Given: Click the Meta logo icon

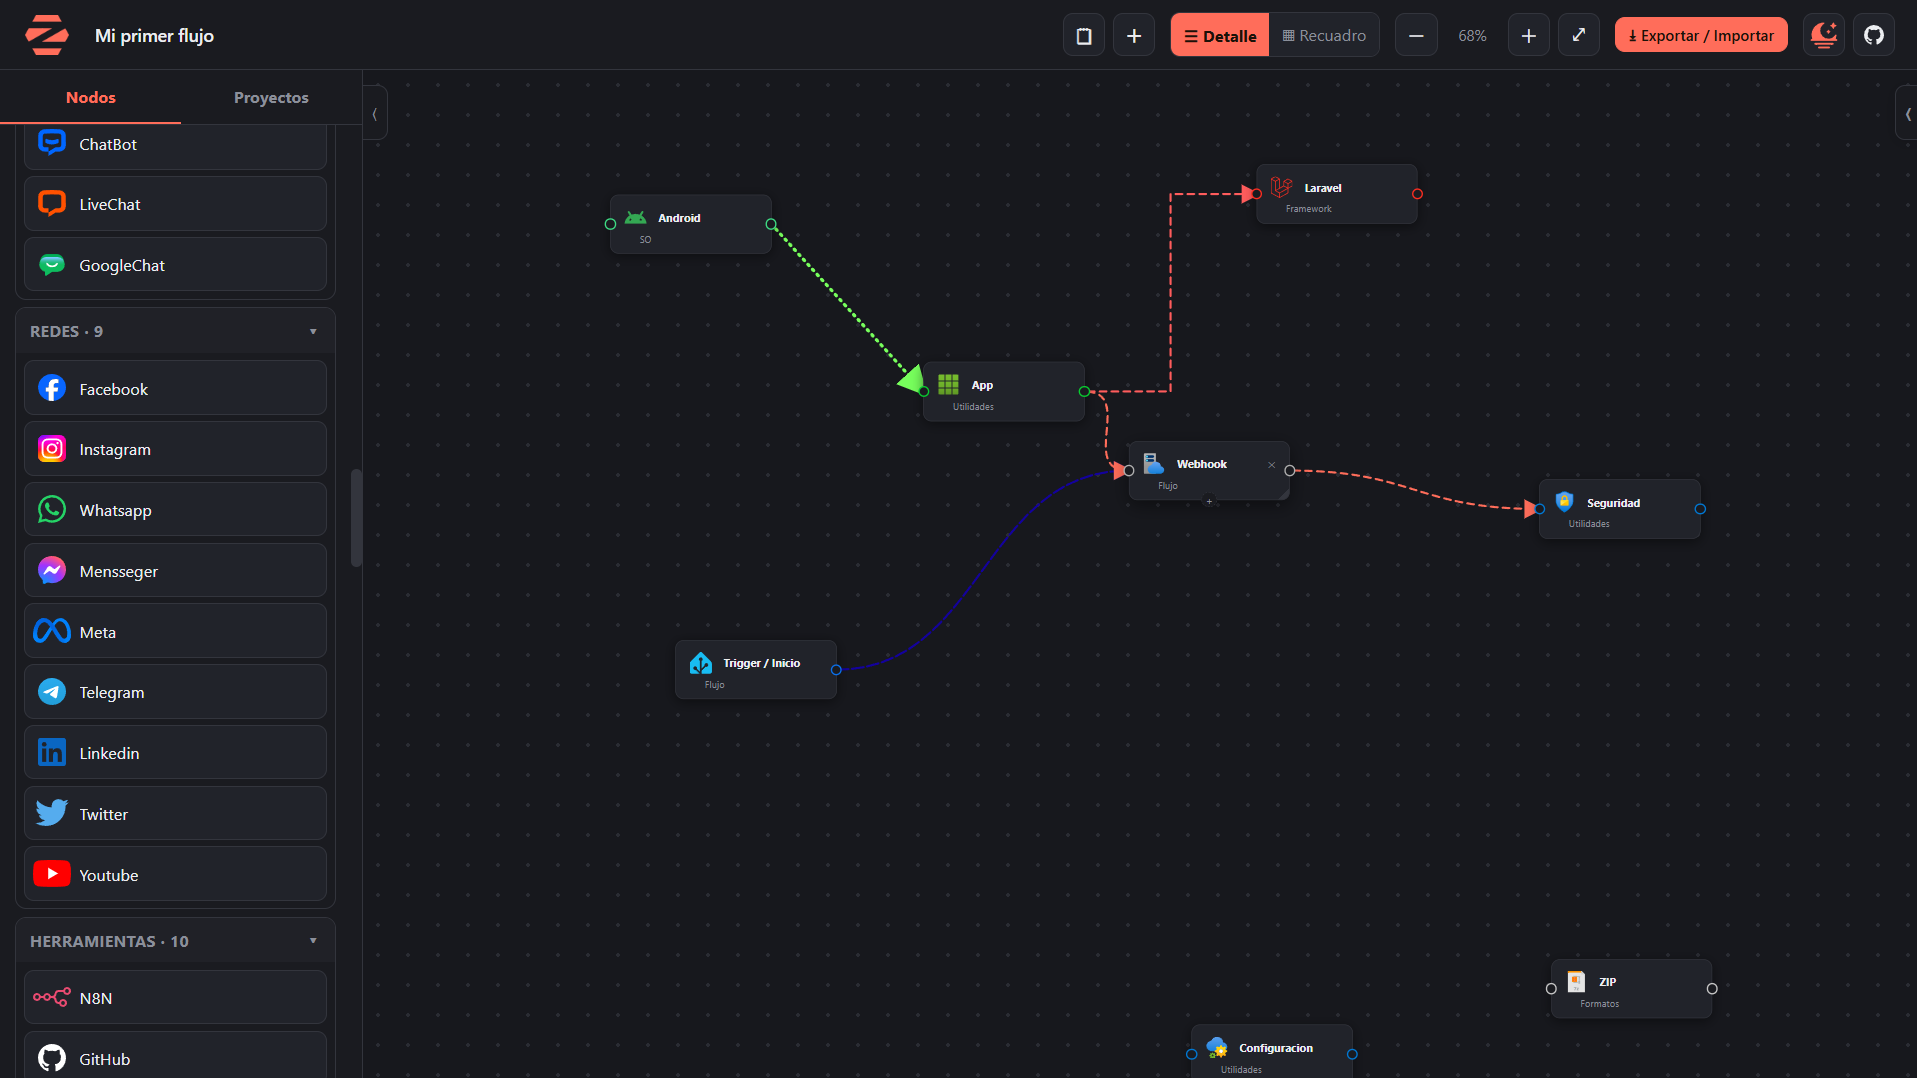Looking at the screenshot, I should point(52,631).
